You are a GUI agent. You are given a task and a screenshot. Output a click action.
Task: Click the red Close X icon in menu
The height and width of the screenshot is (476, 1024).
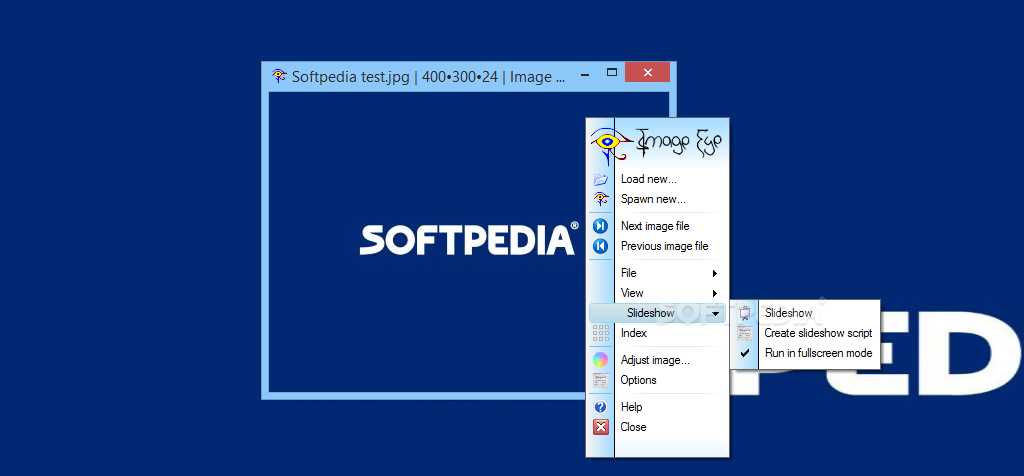pos(600,427)
